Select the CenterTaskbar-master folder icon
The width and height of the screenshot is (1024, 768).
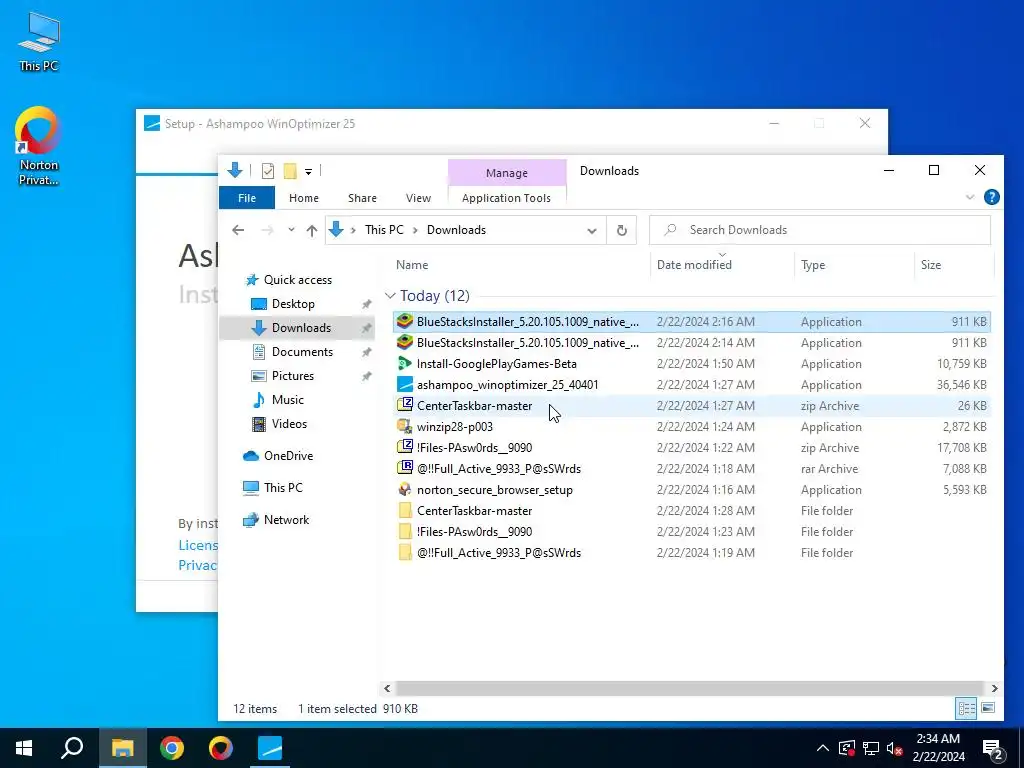[405, 511]
